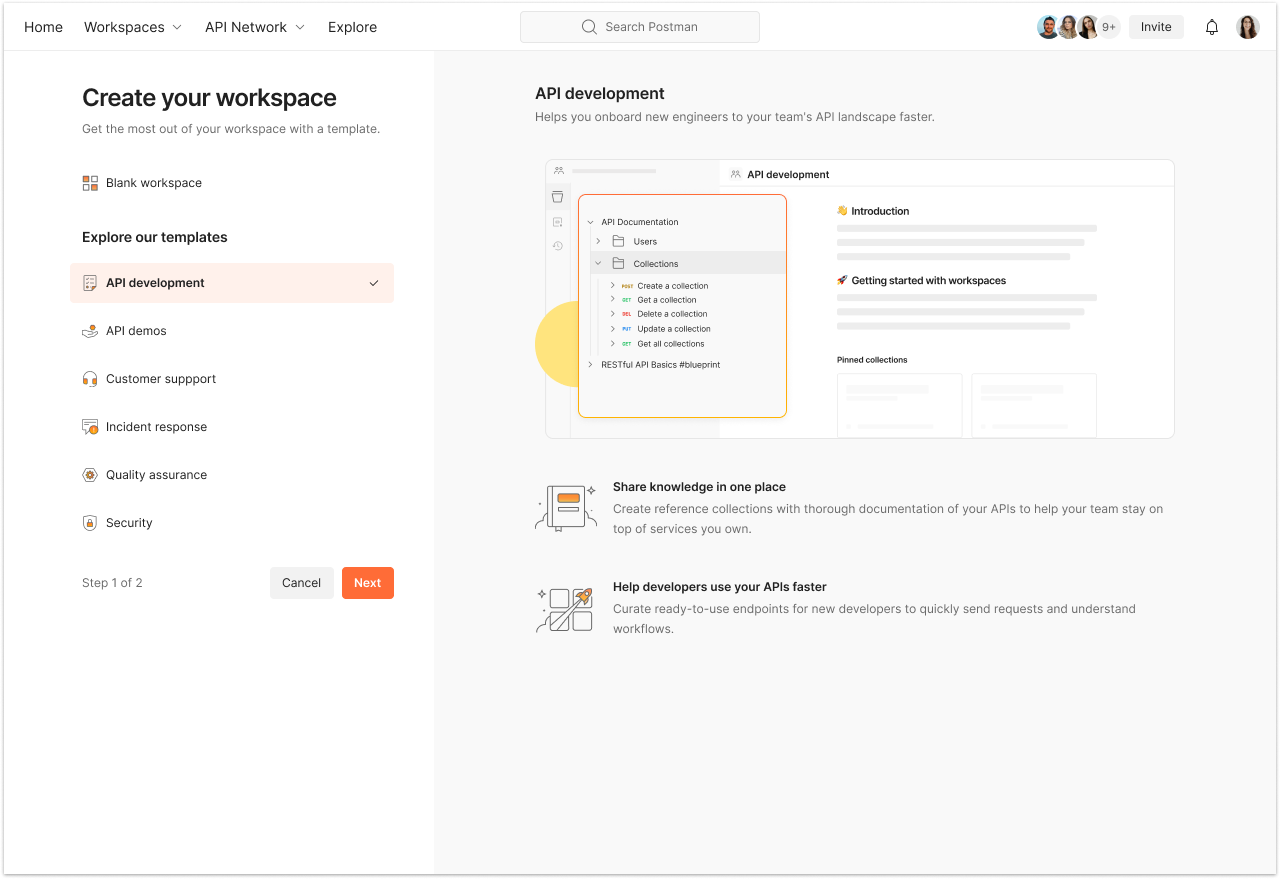Expand the API Network menu
The height and width of the screenshot is (879, 1280).
click(x=254, y=27)
